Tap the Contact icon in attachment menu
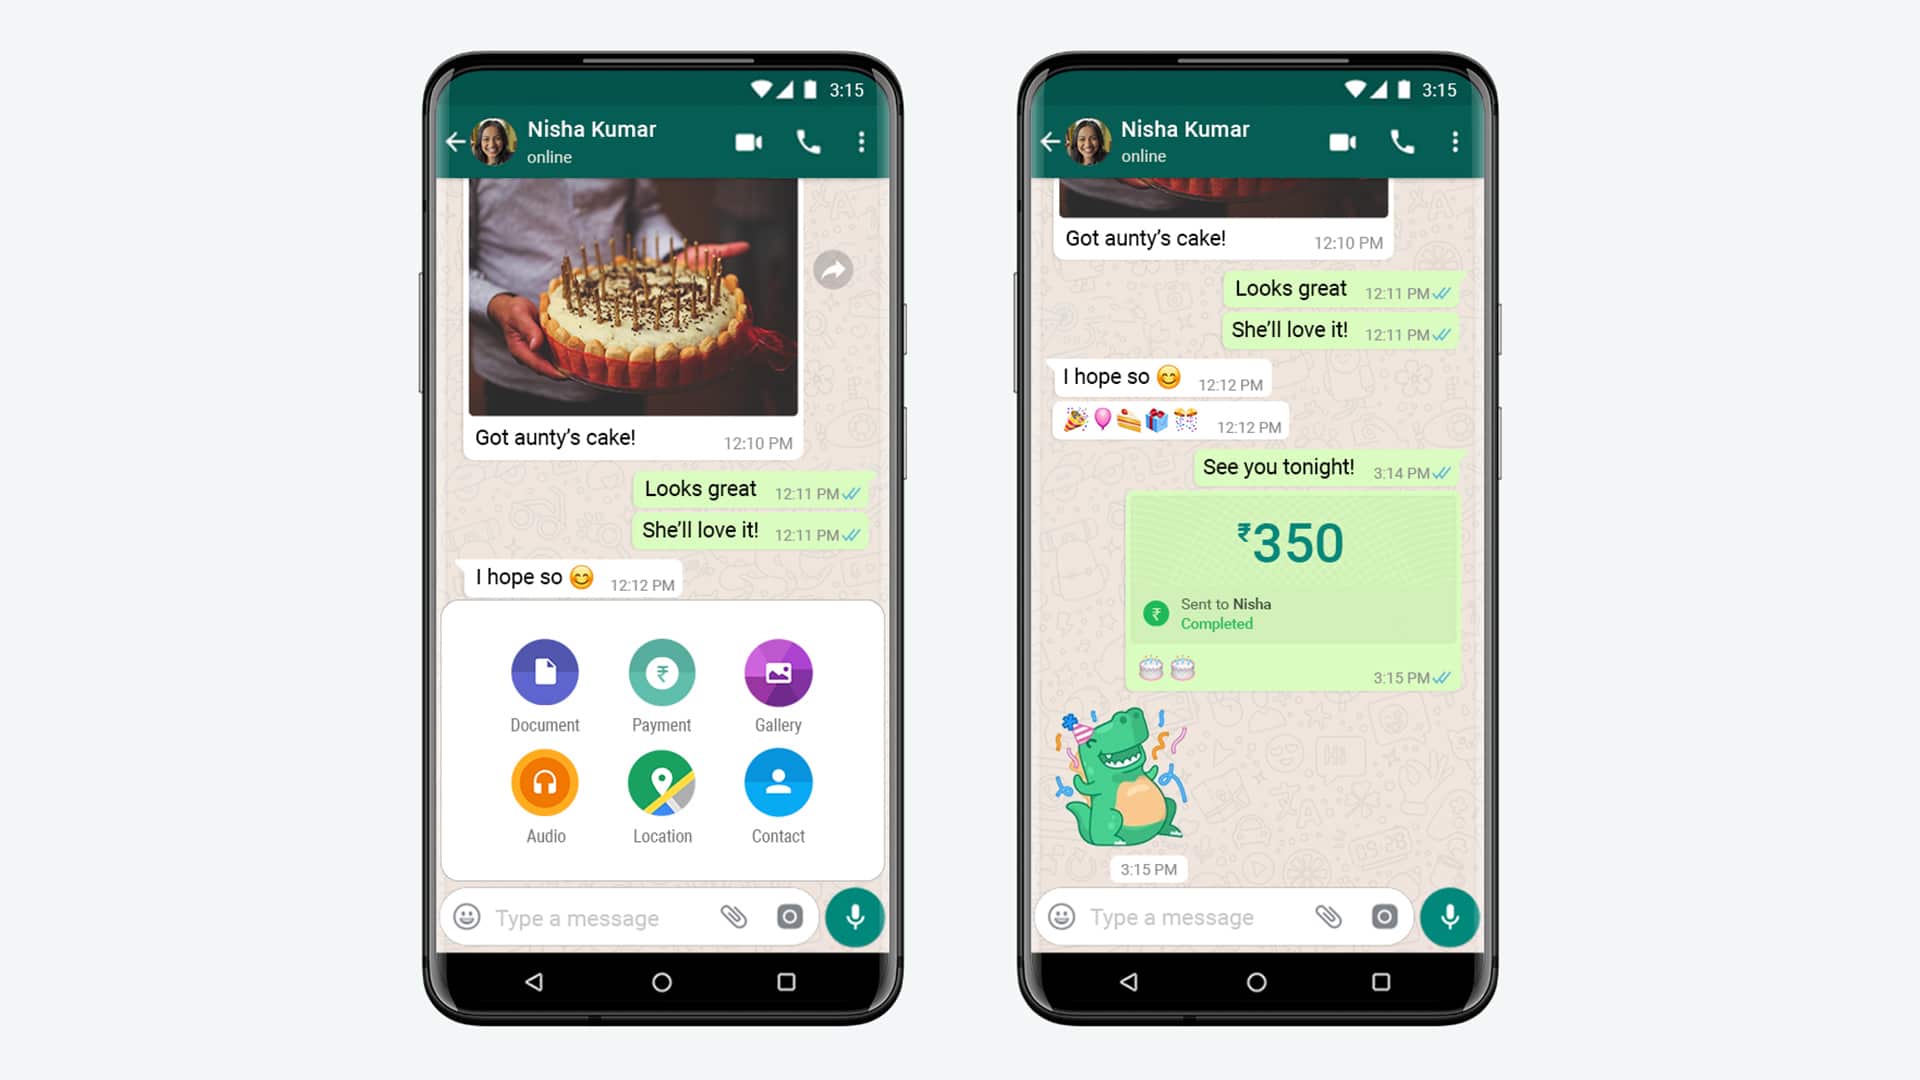1920x1080 pixels. tap(778, 783)
